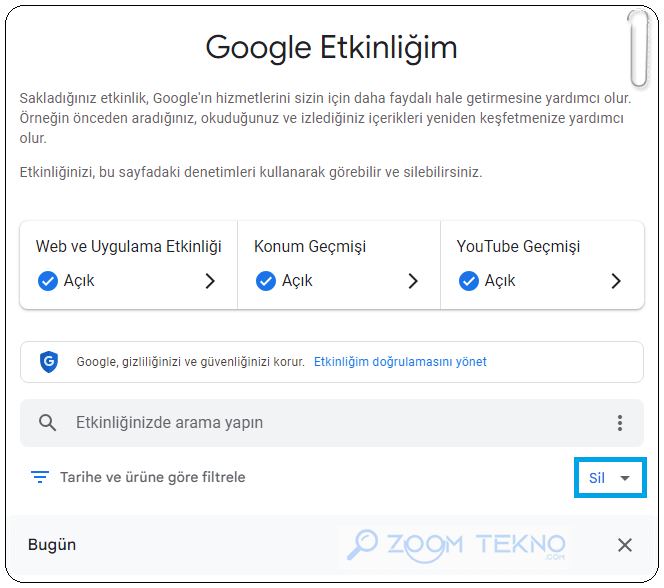Open Etkinliğim doğrulamasını yönet link

click(400, 362)
